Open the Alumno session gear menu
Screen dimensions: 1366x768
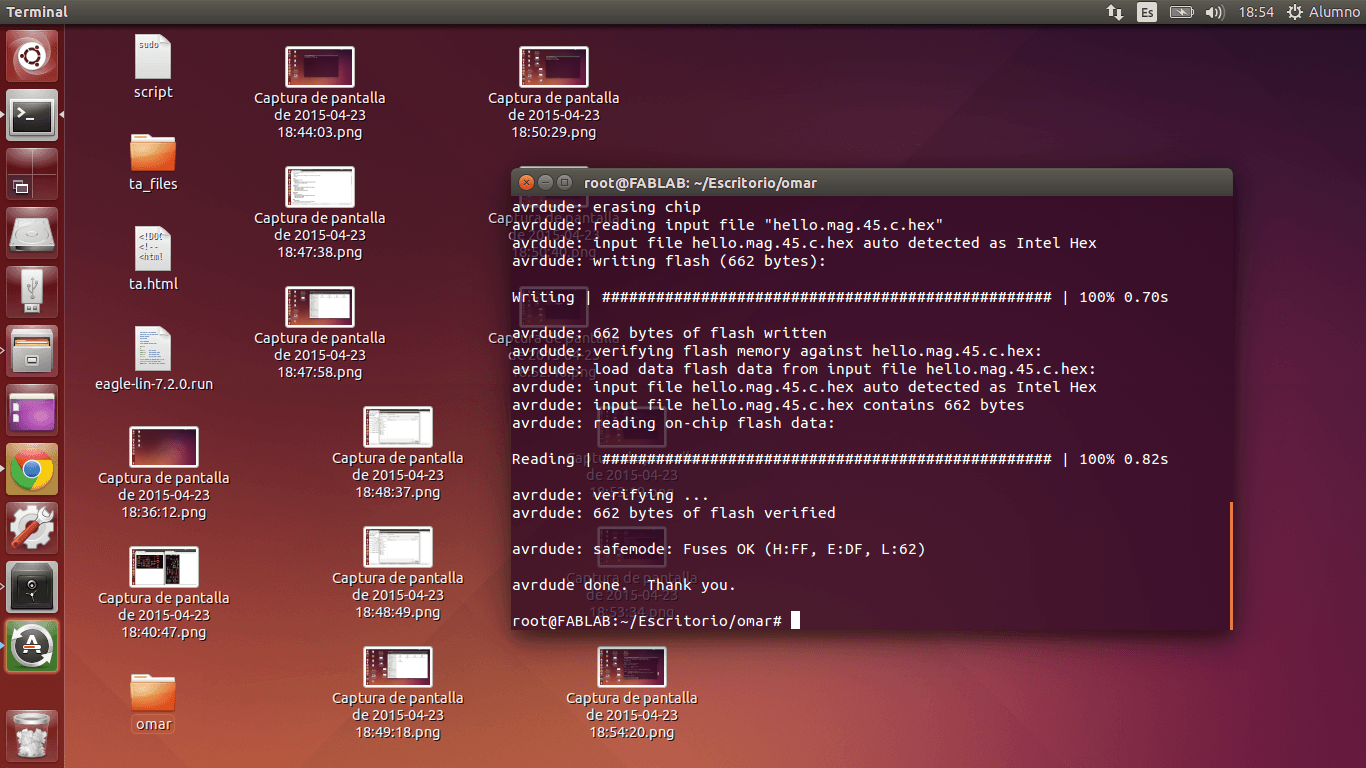(1323, 12)
